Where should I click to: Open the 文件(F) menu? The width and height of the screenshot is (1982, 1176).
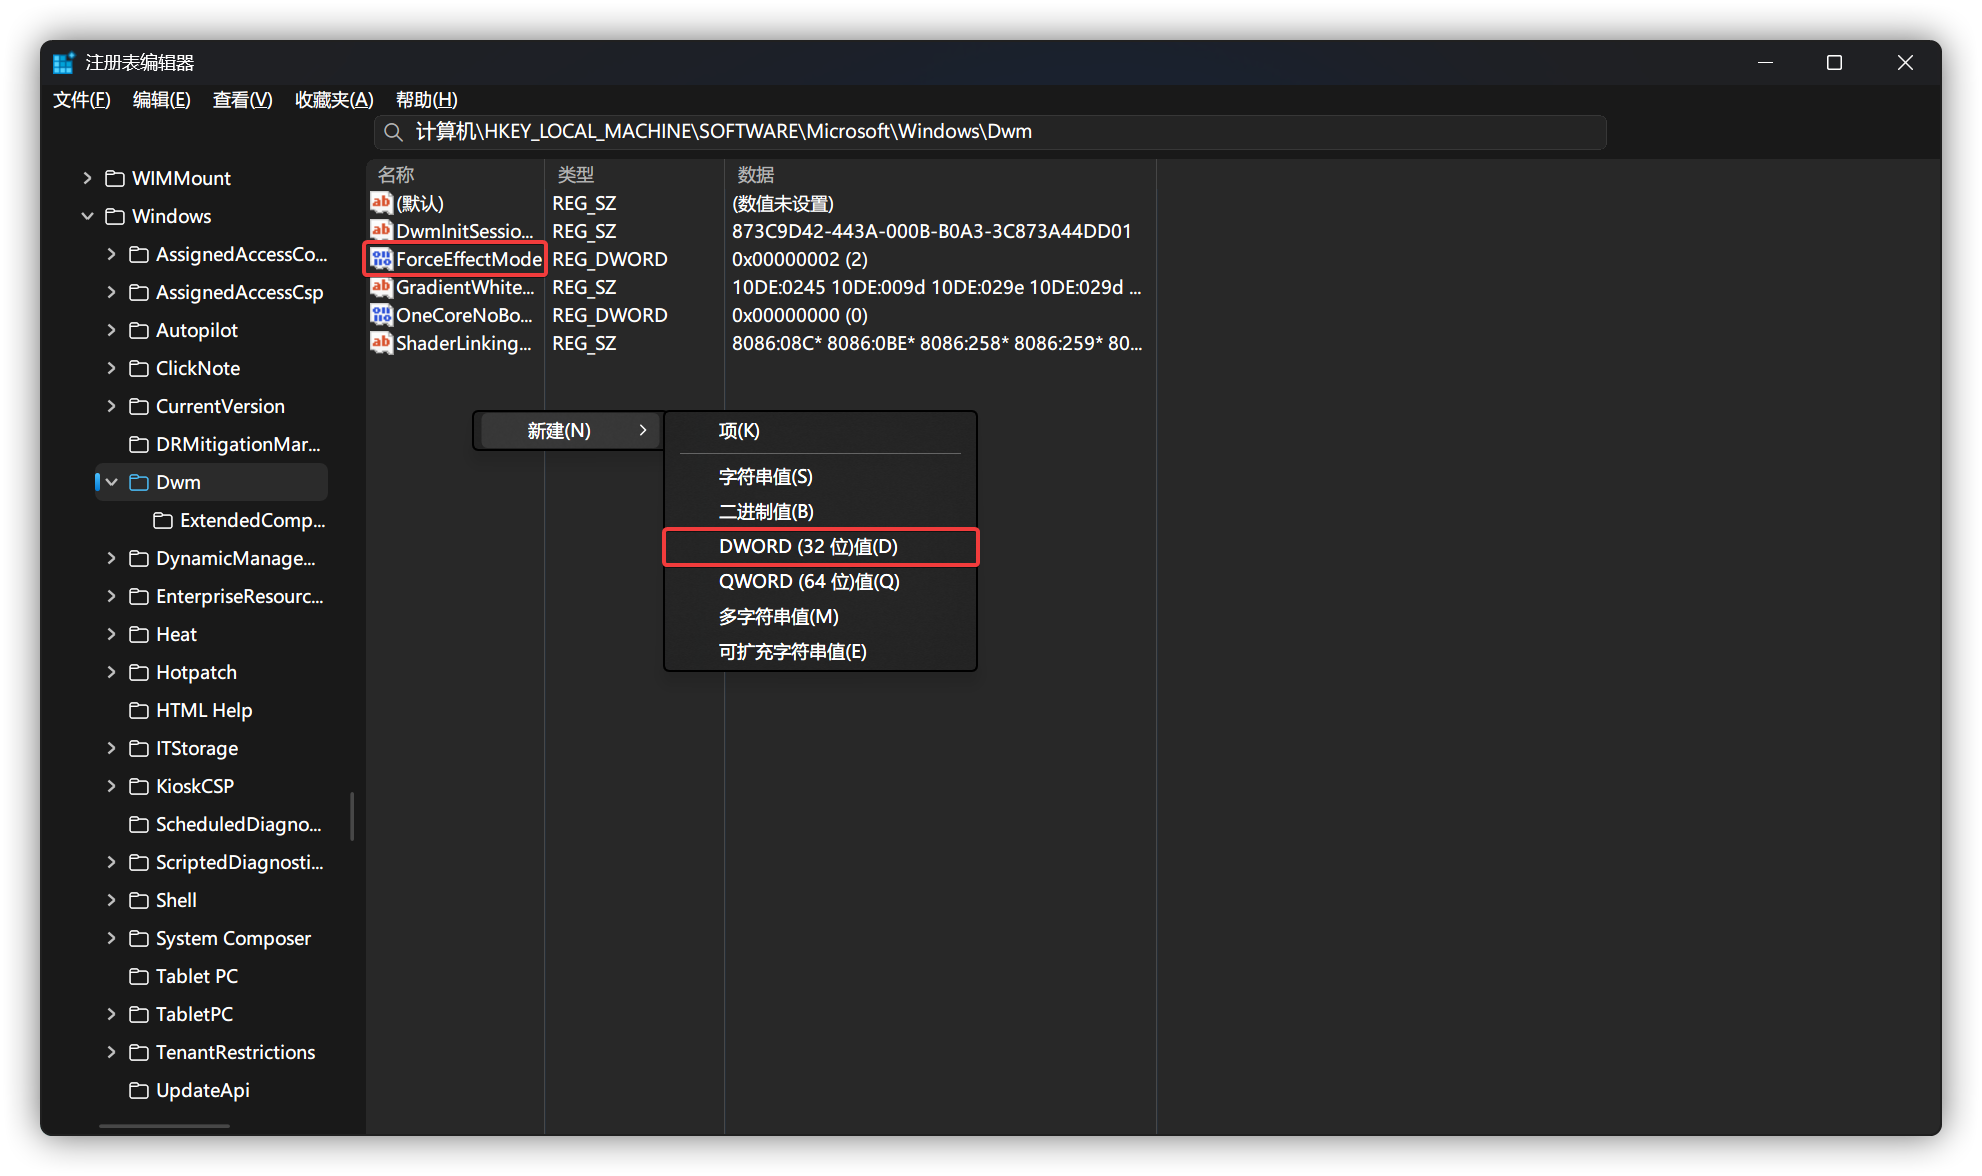[x=82, y=100]
